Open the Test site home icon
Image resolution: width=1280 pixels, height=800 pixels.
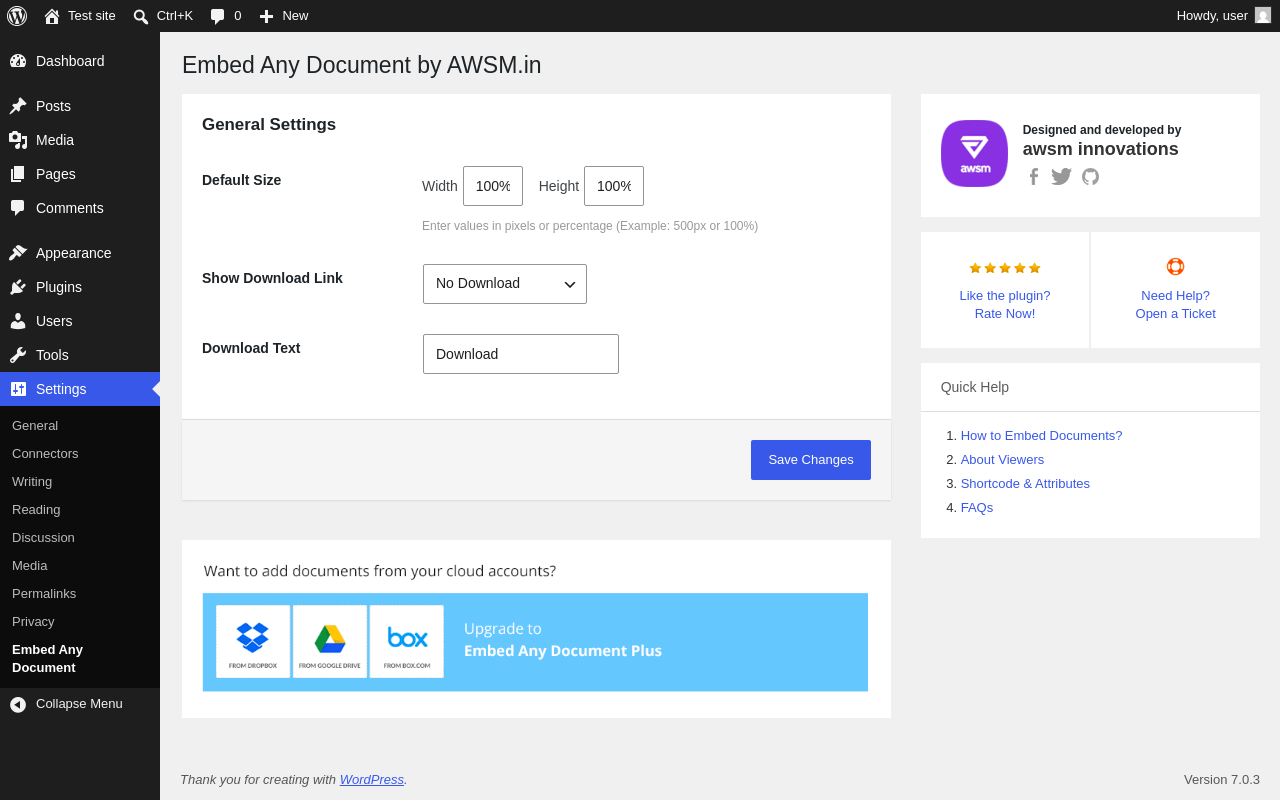52,16
